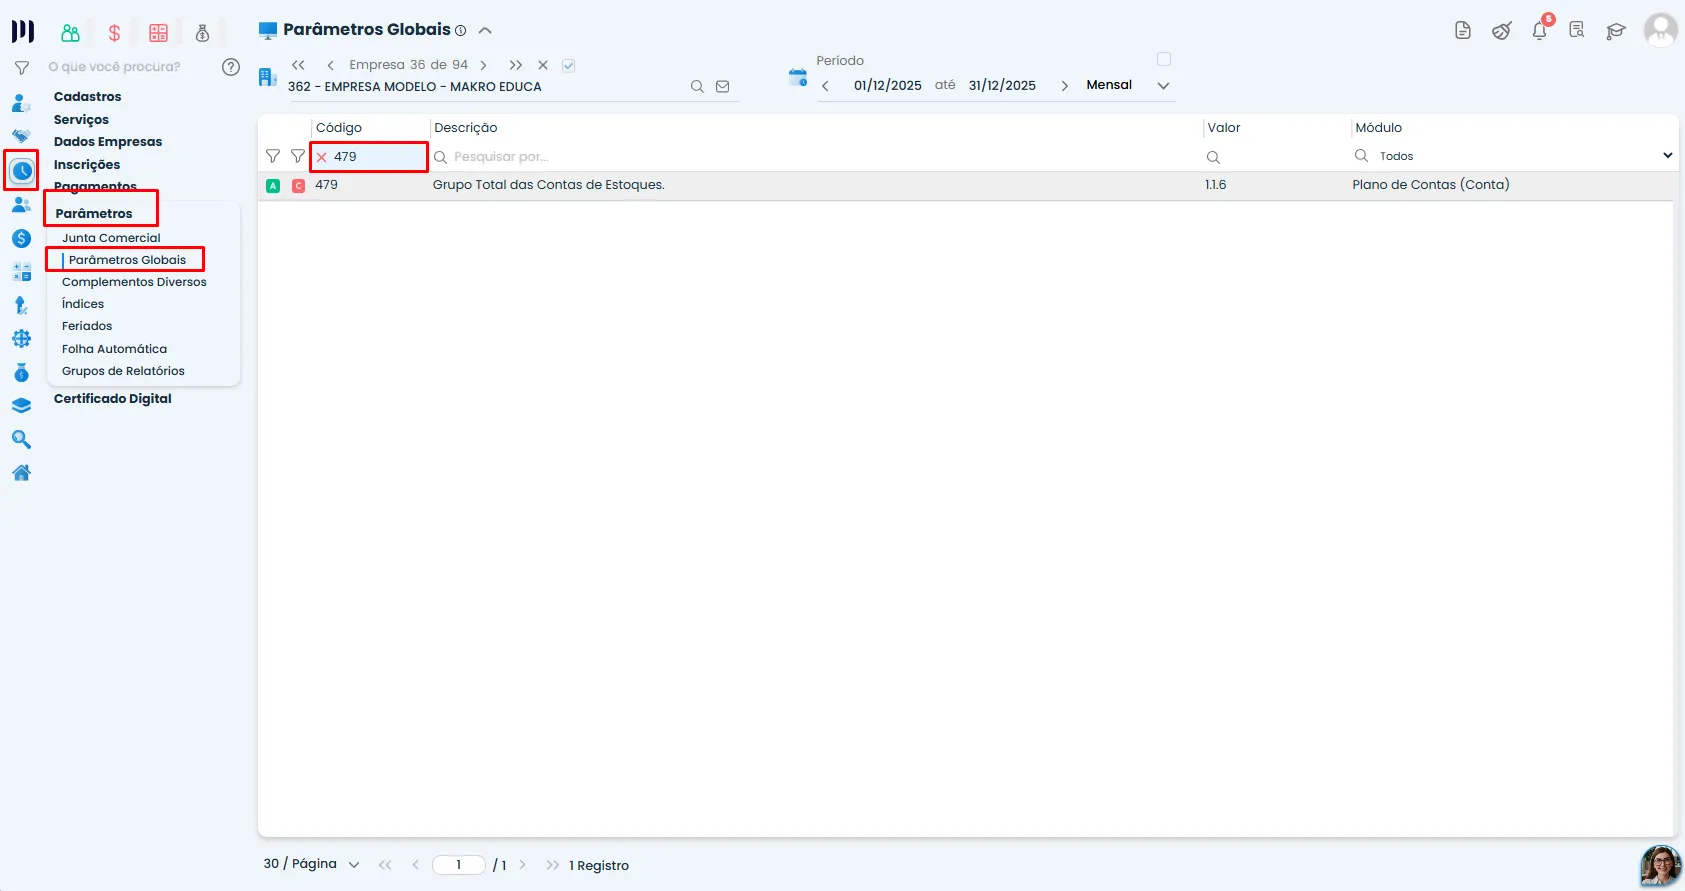Tick the checkbox above the Período field
The height and width of the screenshot is (891, 1685).
pyautogui.click(x=1164, y=59)
